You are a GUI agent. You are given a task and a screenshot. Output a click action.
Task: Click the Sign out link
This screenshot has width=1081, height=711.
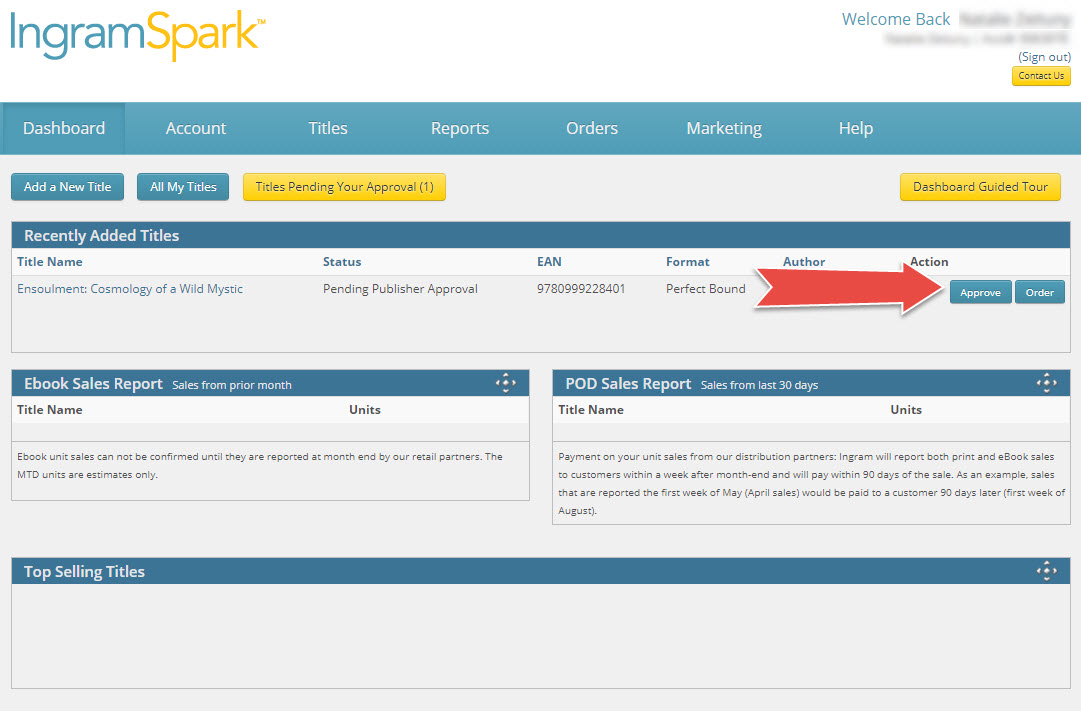point(1044,57)
